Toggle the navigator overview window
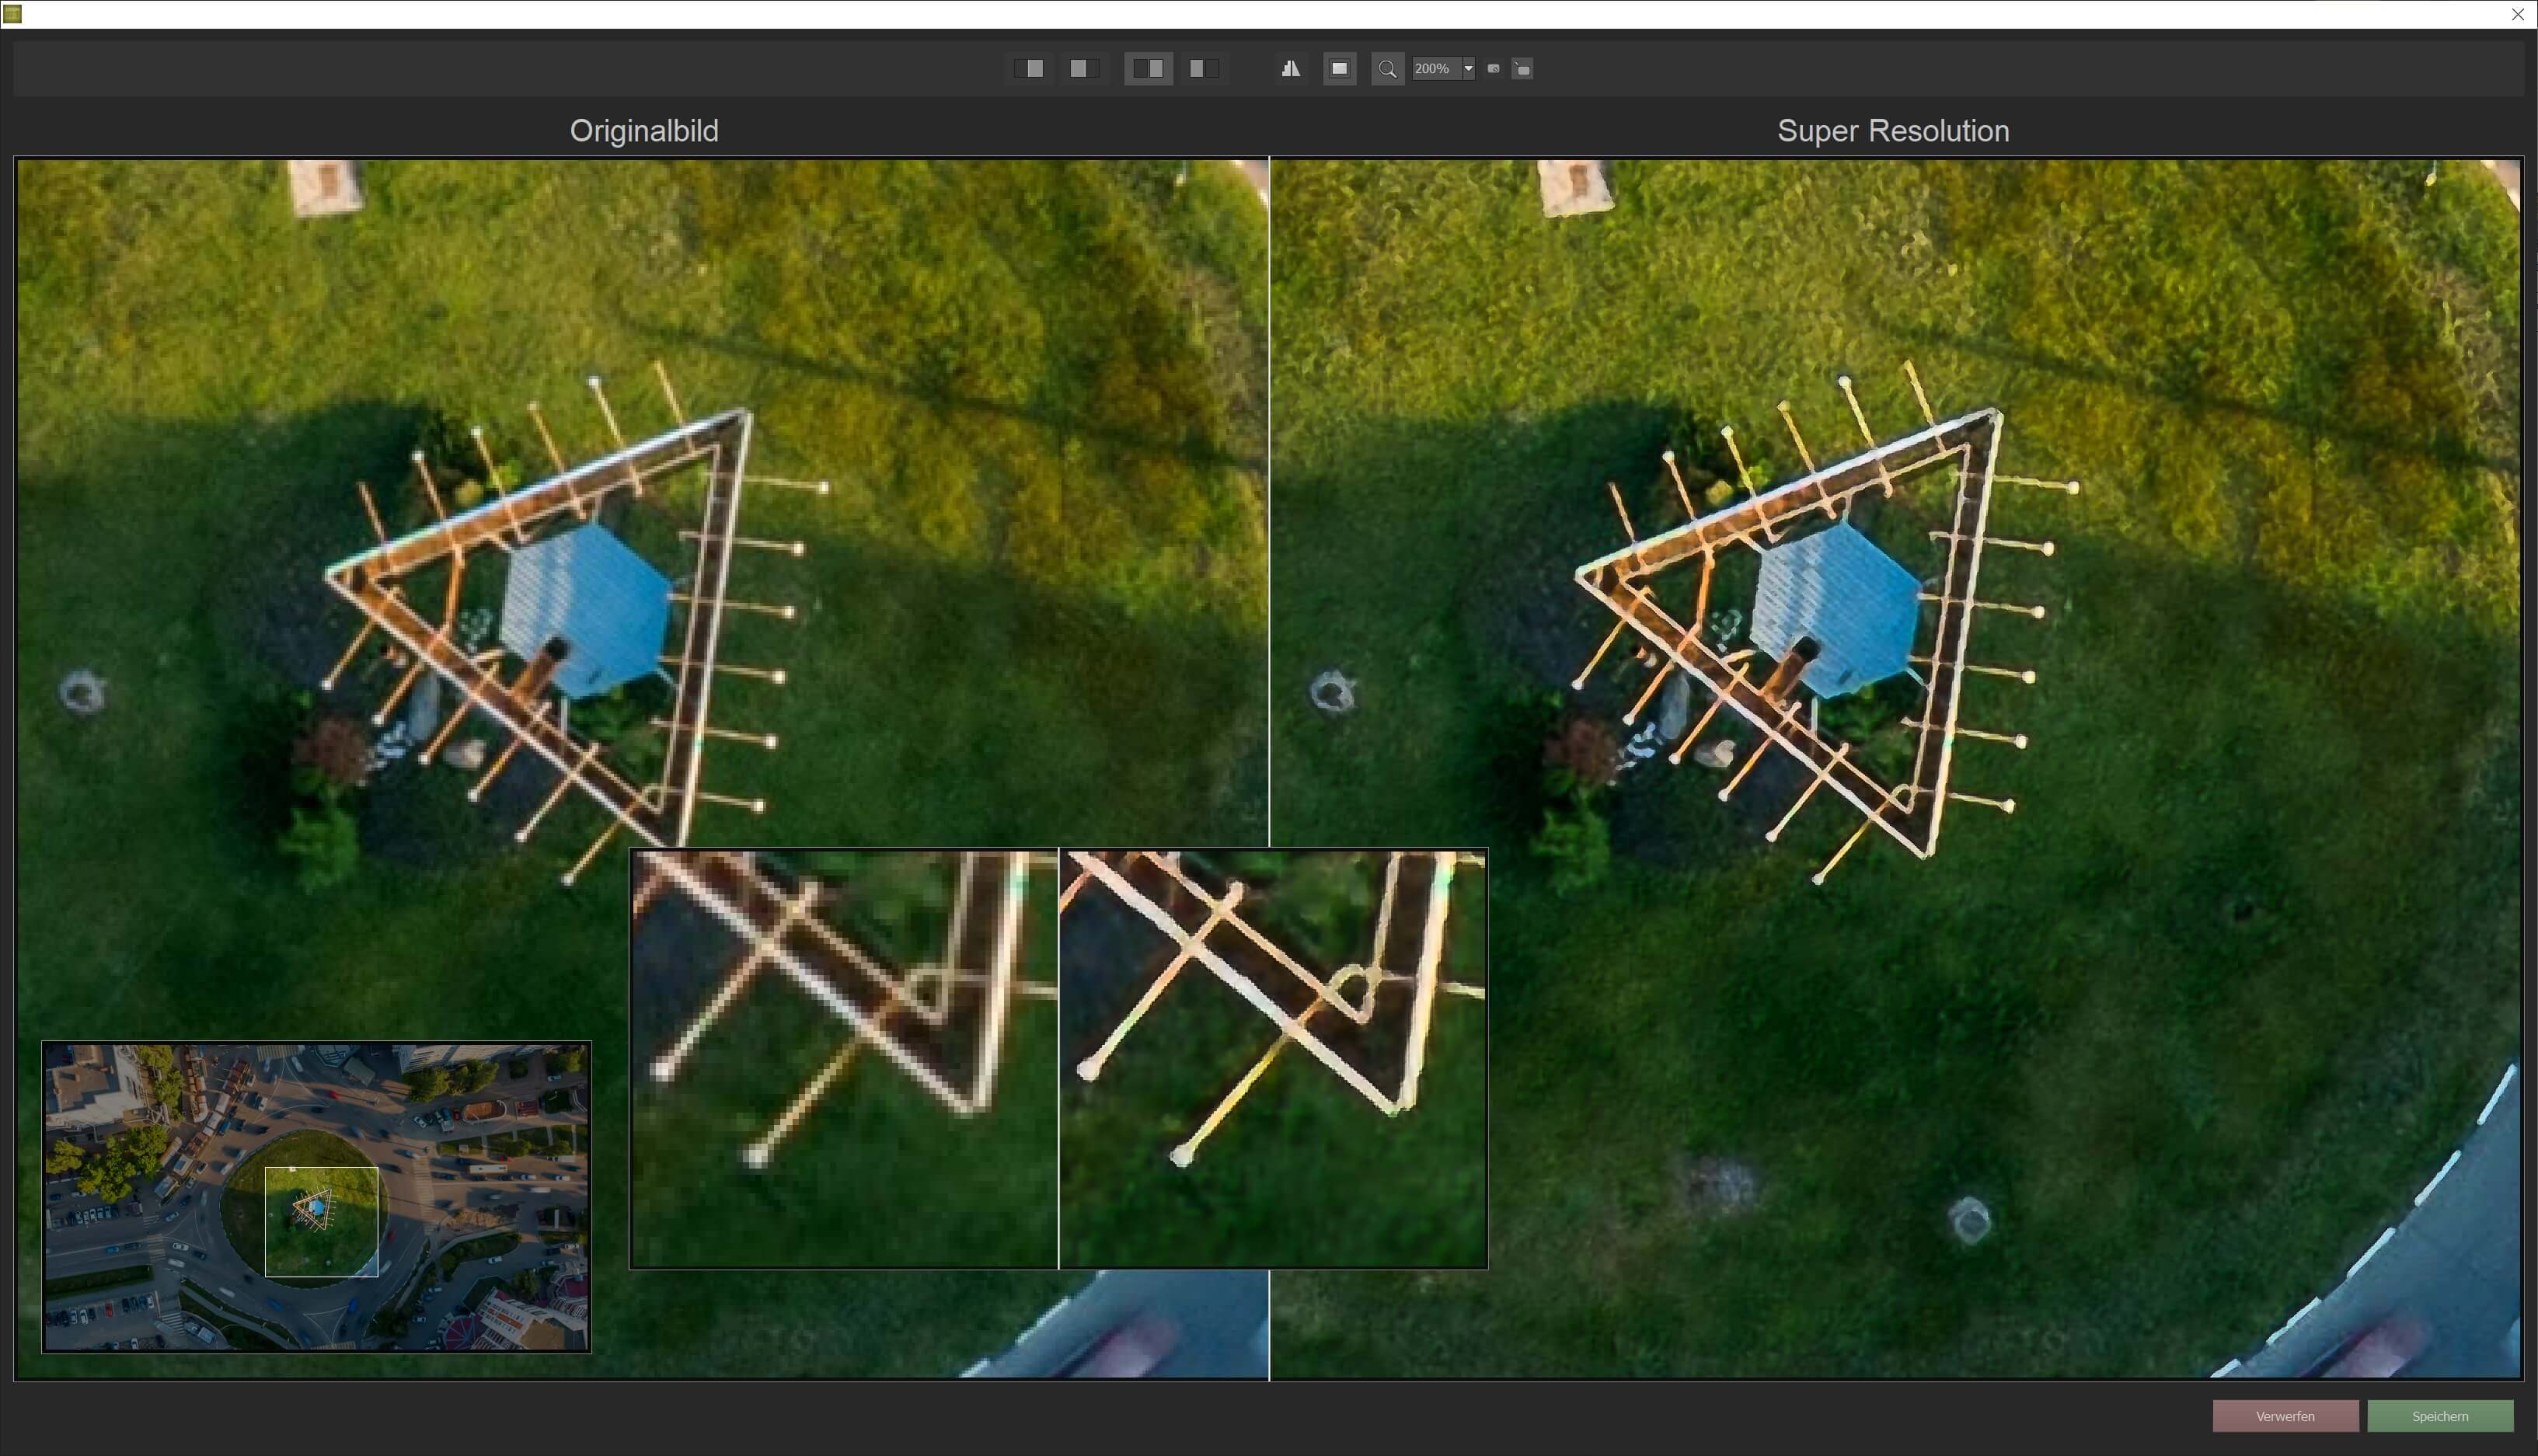The image size is (2538, 1456). pyautogui.click(x=1339, y=68)
